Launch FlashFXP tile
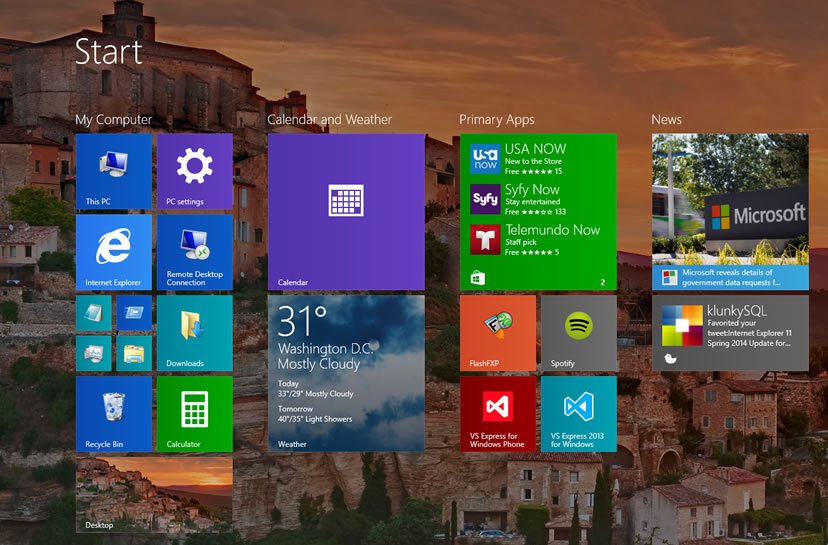 pos(497,333)
